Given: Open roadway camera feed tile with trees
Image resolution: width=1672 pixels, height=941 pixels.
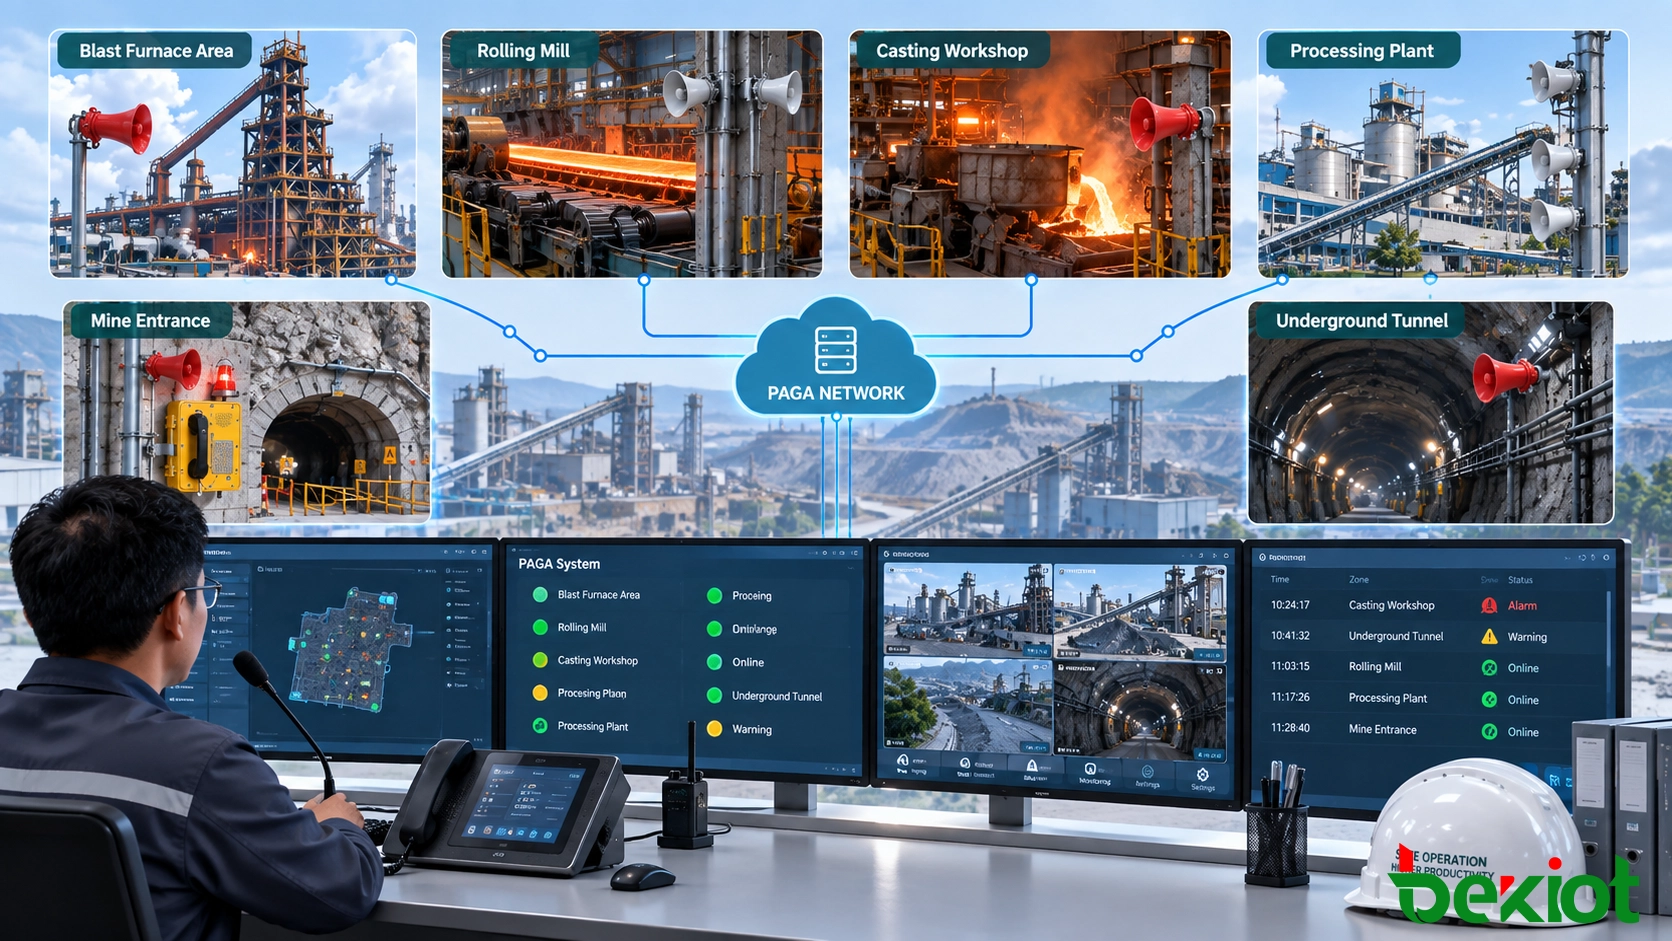Looking at the screenshot, I should pos(967,705).
